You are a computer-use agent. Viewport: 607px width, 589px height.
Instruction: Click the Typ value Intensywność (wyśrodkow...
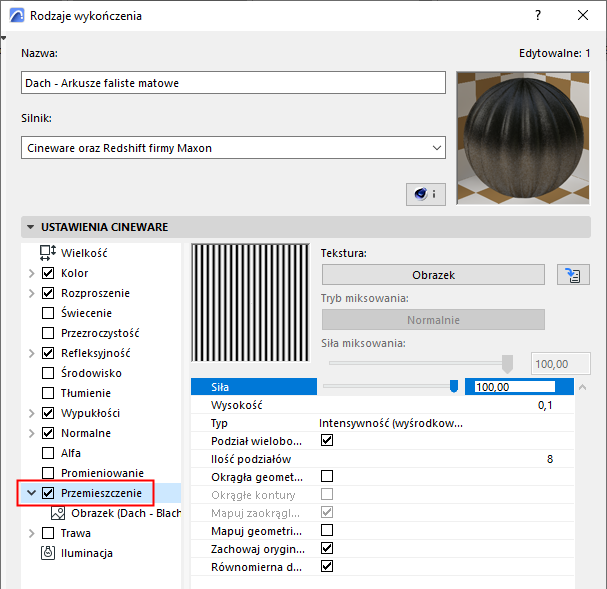coord(391,423)
